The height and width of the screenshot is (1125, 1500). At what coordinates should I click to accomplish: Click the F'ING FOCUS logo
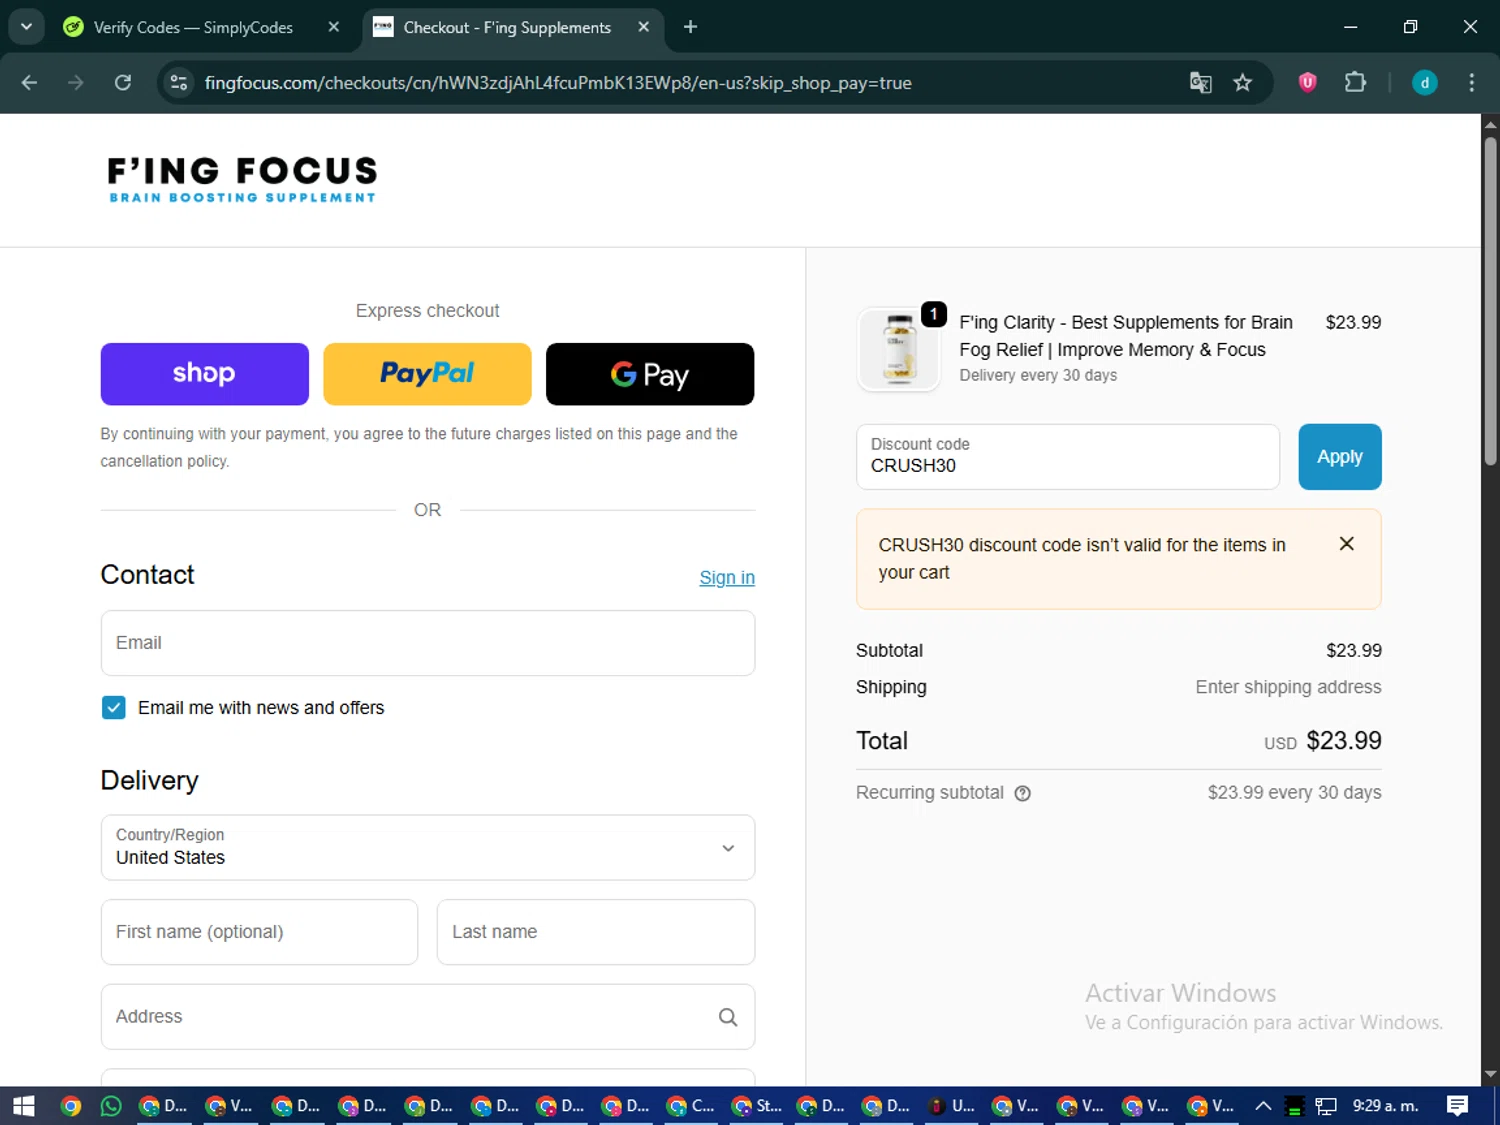point(242,179)
